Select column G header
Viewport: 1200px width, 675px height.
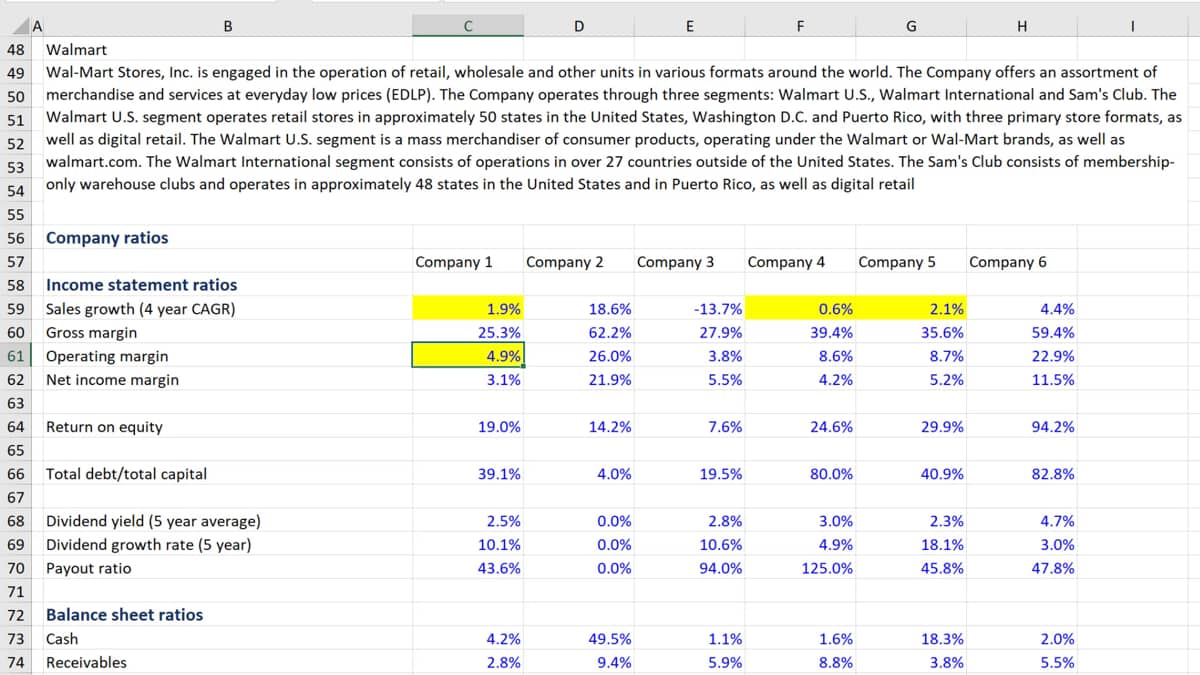coord(911,28)
